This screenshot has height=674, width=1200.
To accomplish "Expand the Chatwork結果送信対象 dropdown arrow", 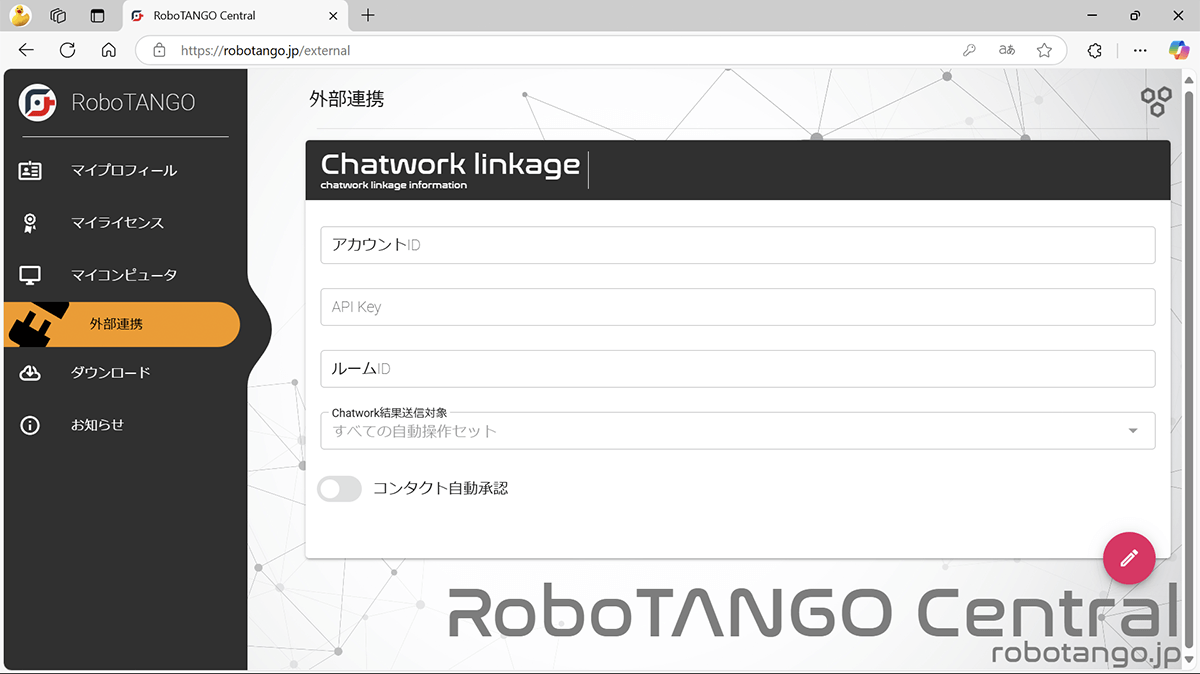I will [x=1133, y=431].
